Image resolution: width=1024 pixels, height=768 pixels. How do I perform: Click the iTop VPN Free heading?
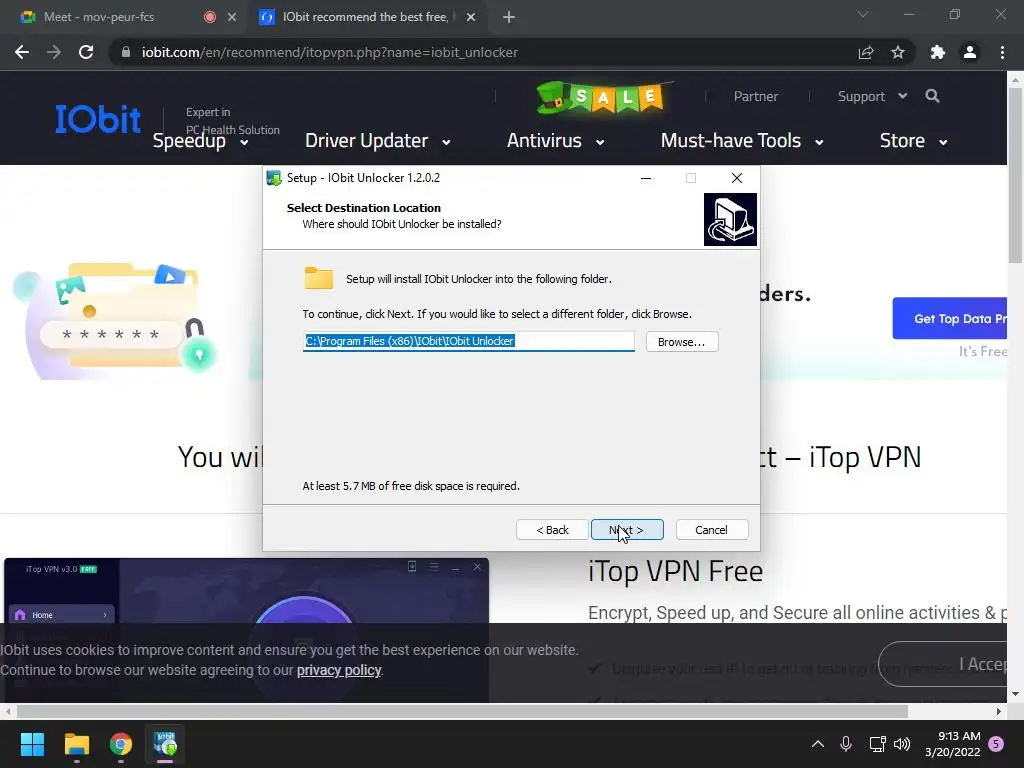pyautogui.click(x=675, y=571)
